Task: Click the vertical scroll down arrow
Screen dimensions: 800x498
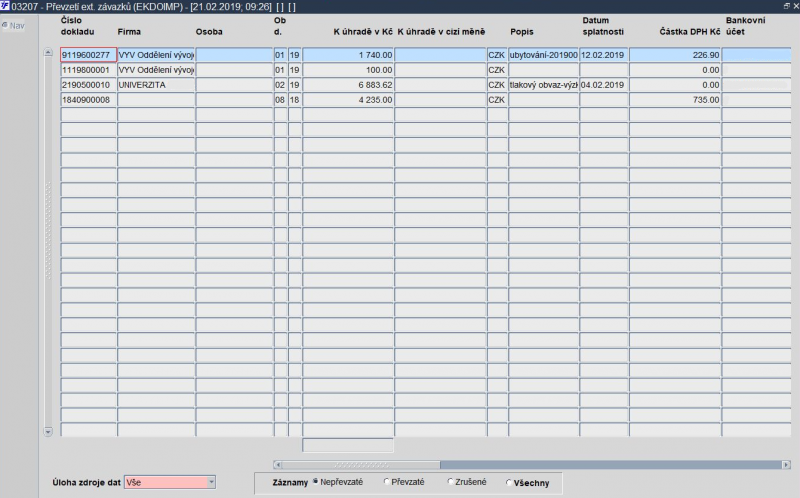Action: (48, 432)
